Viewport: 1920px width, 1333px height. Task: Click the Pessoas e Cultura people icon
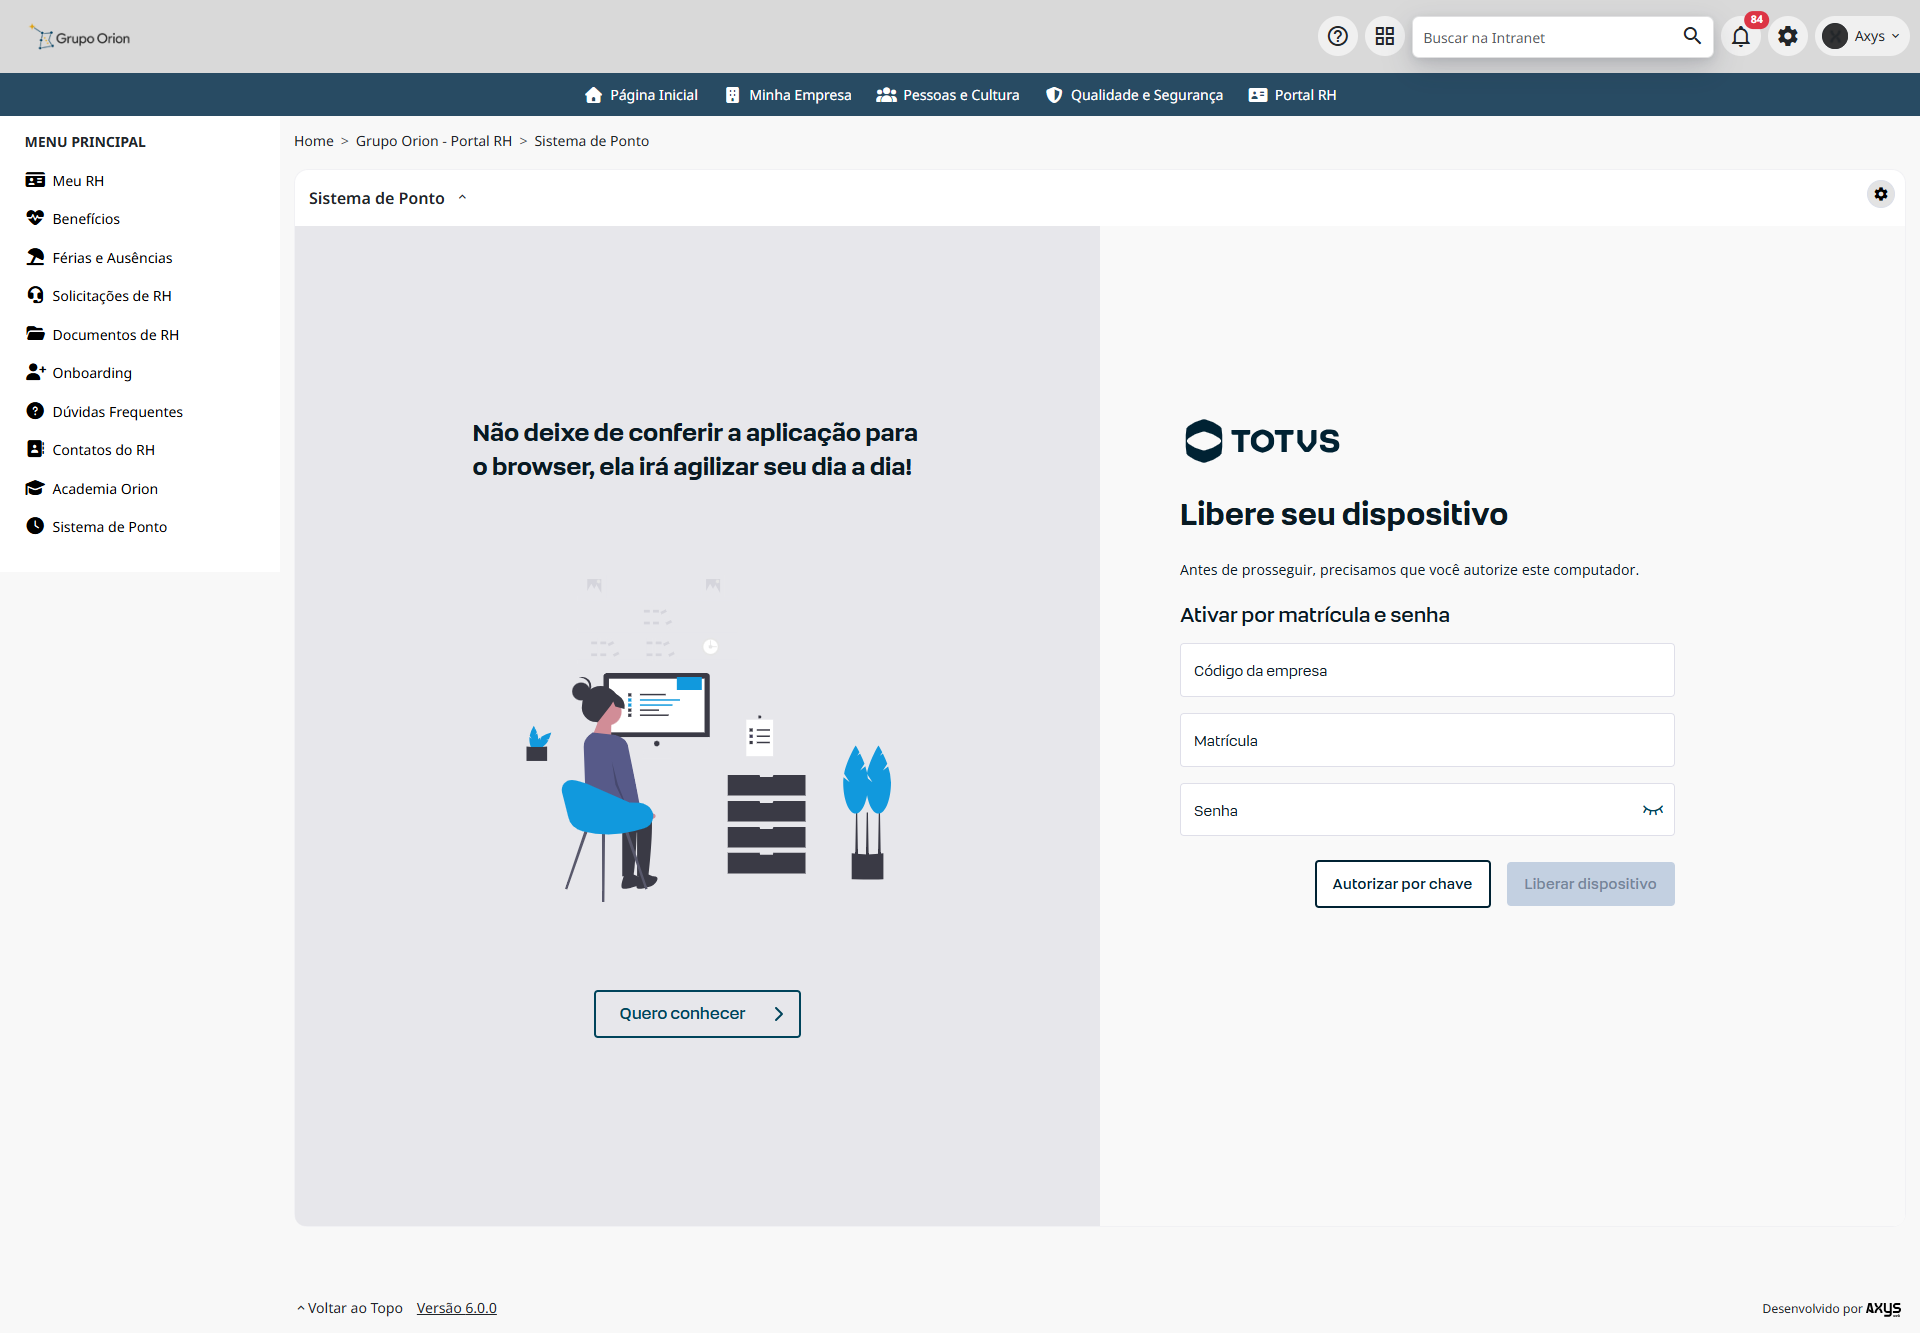tap(886, 95)
